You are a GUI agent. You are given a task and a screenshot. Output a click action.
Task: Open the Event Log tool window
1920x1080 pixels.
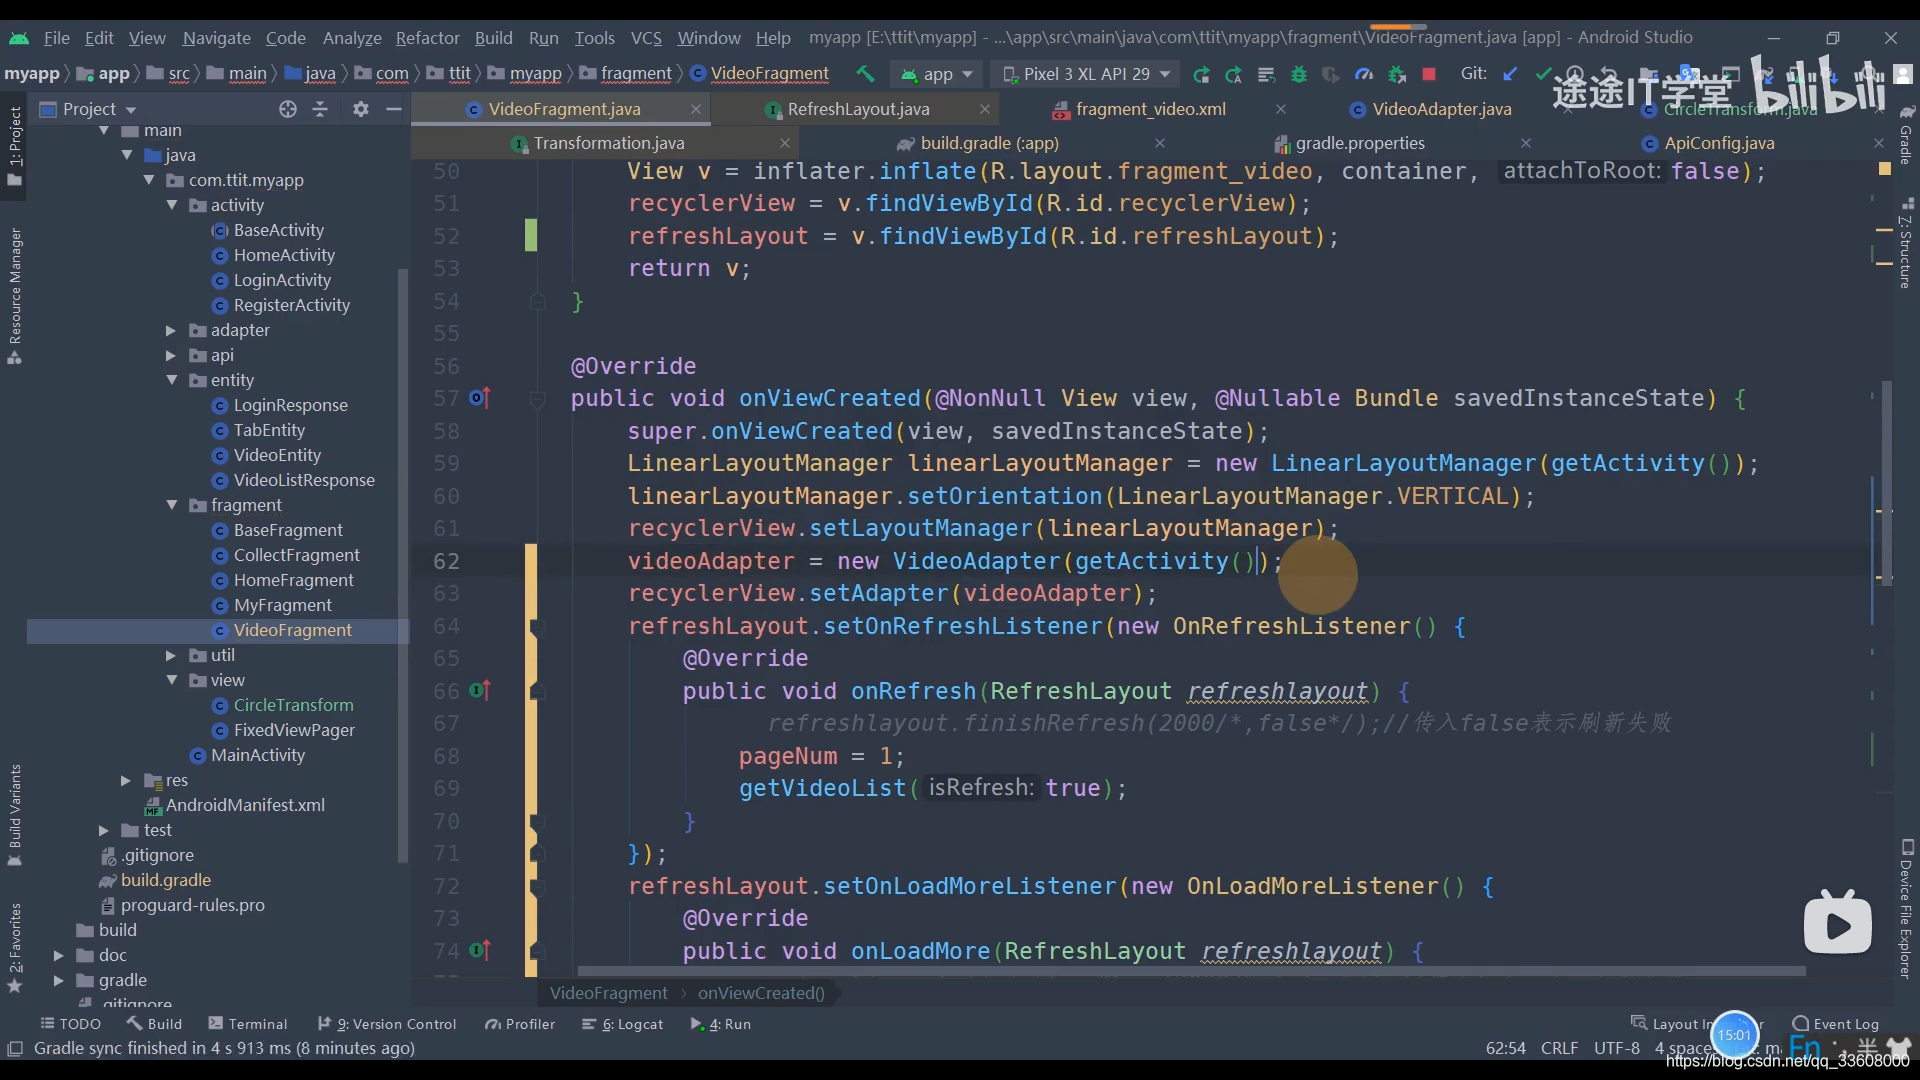click(x=1835, y=1024)
